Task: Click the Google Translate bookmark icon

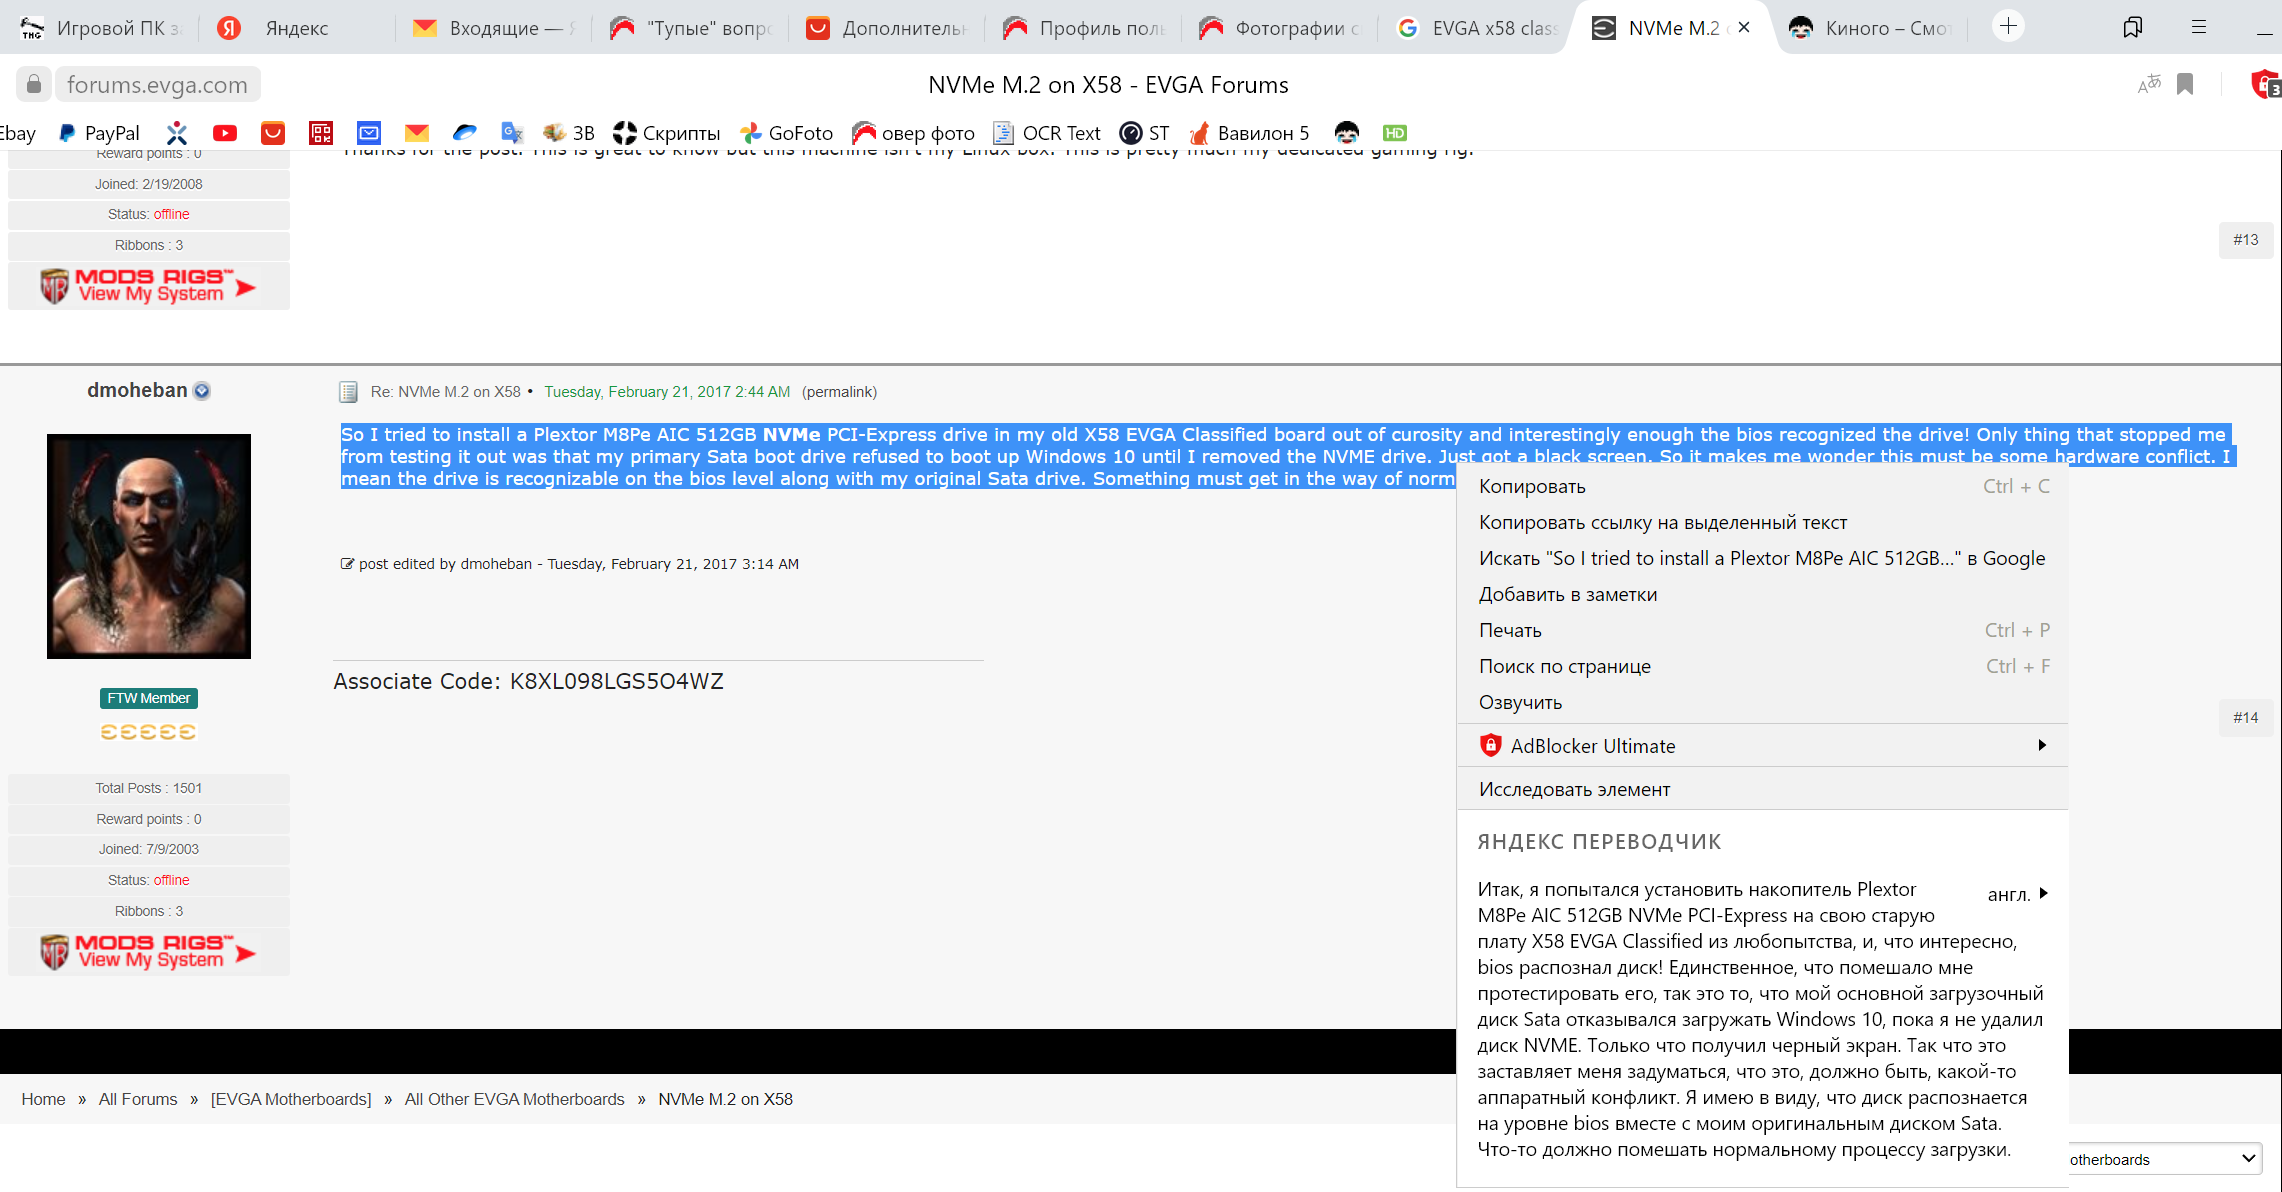Action: (x=512, y=133)
